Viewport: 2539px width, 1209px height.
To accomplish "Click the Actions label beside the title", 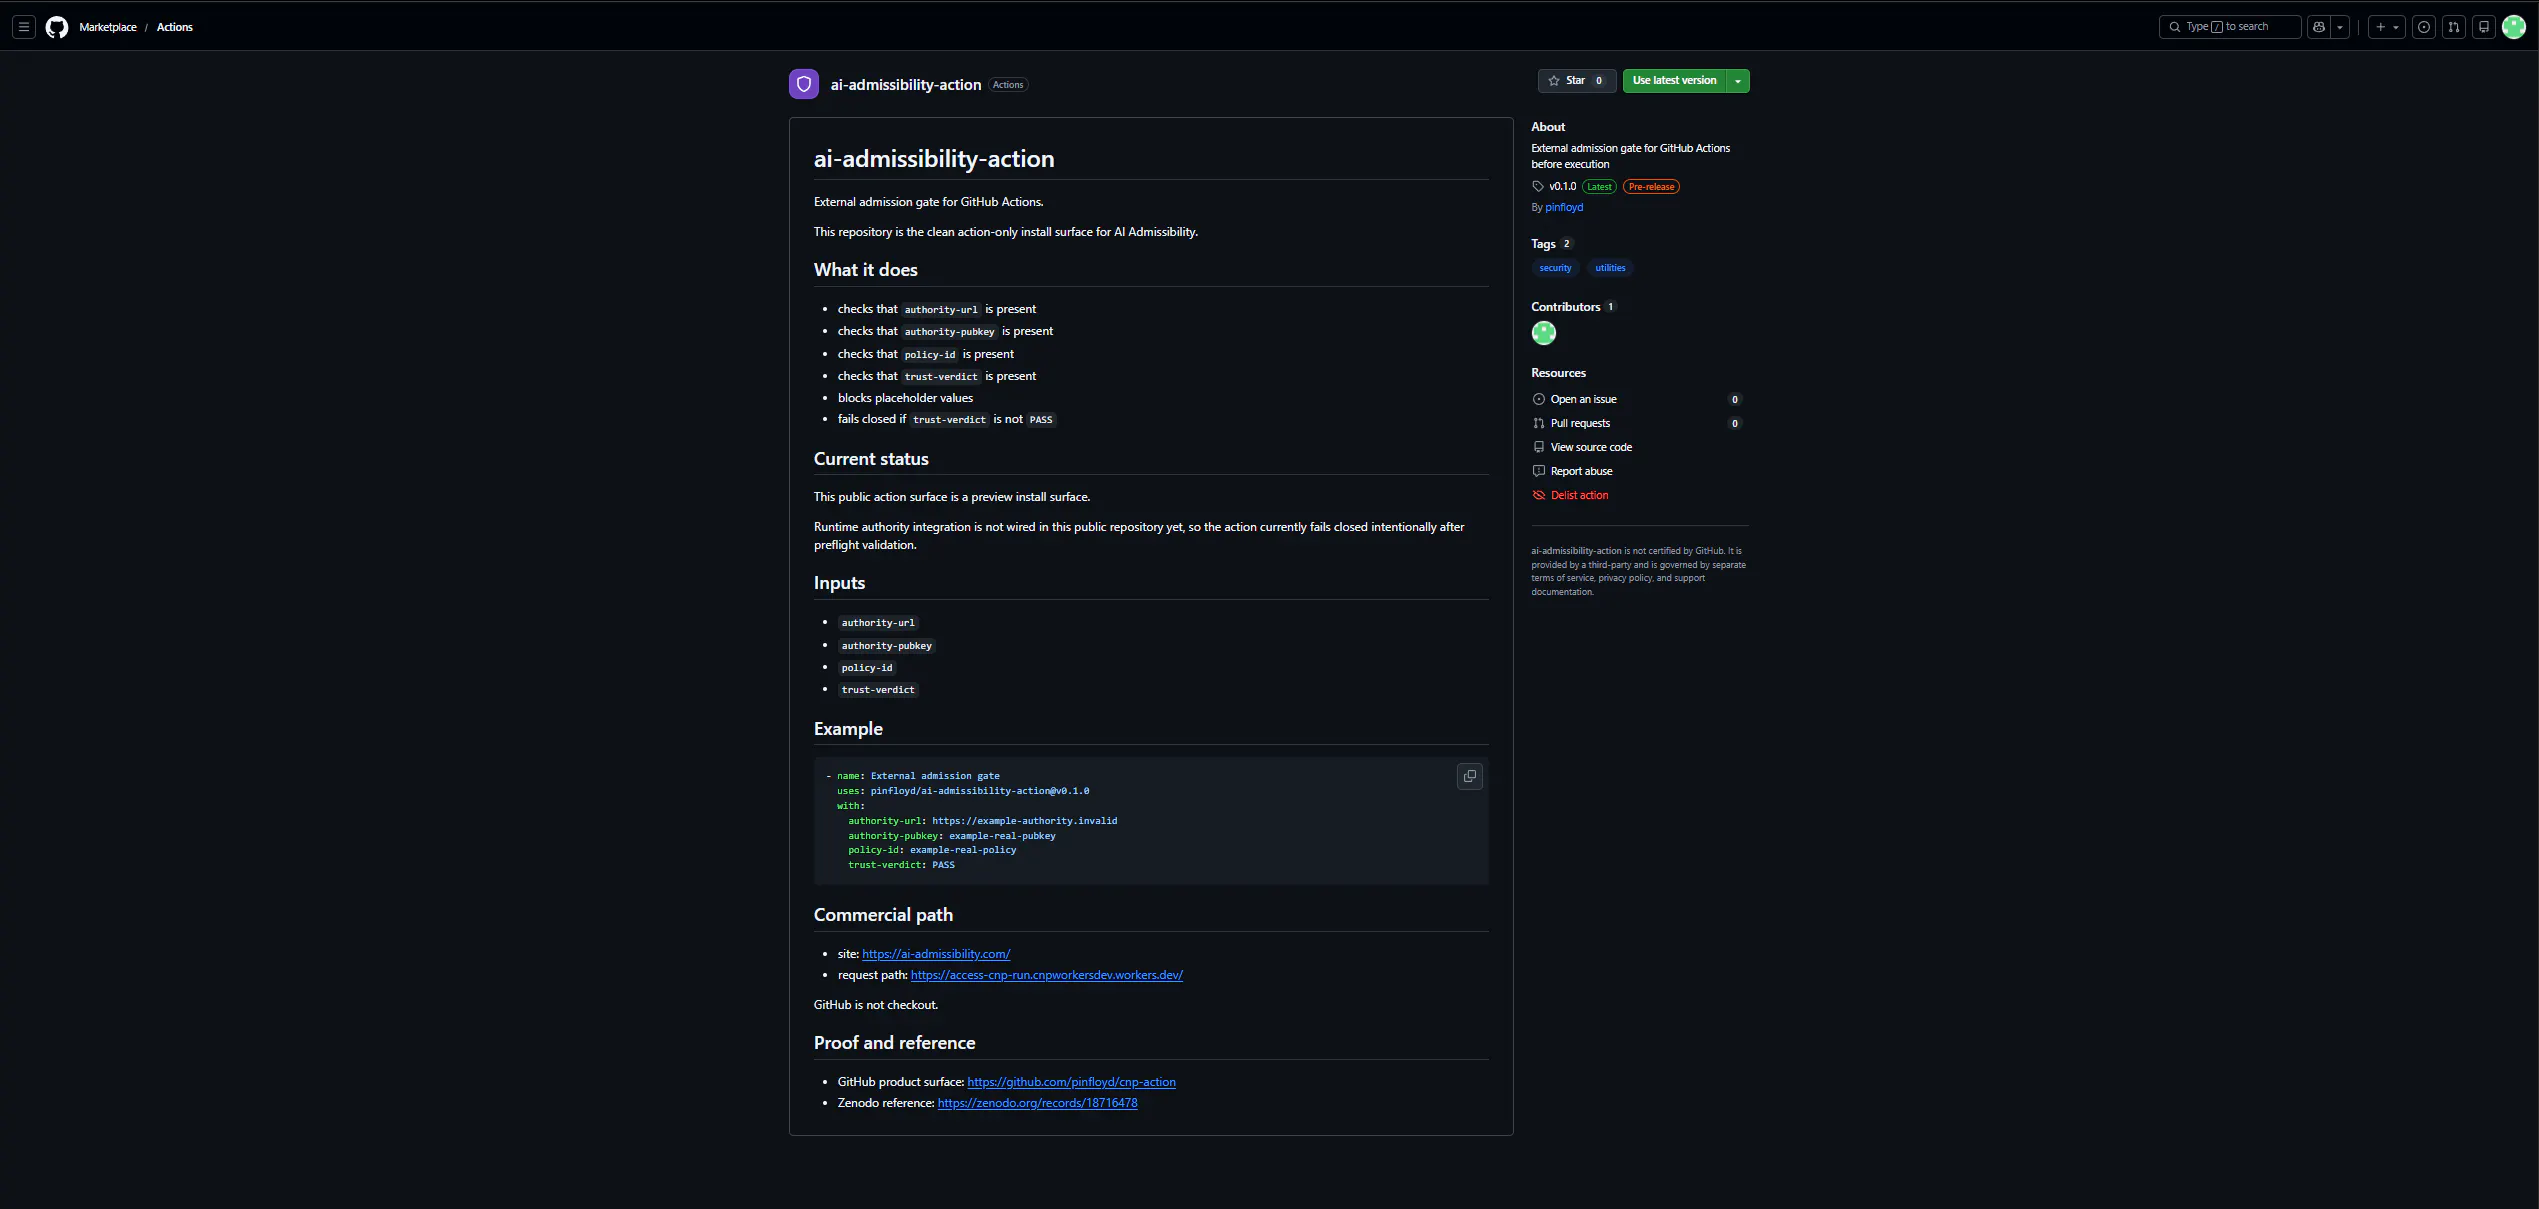I will pyautogui.click(x=1008, y=85).
